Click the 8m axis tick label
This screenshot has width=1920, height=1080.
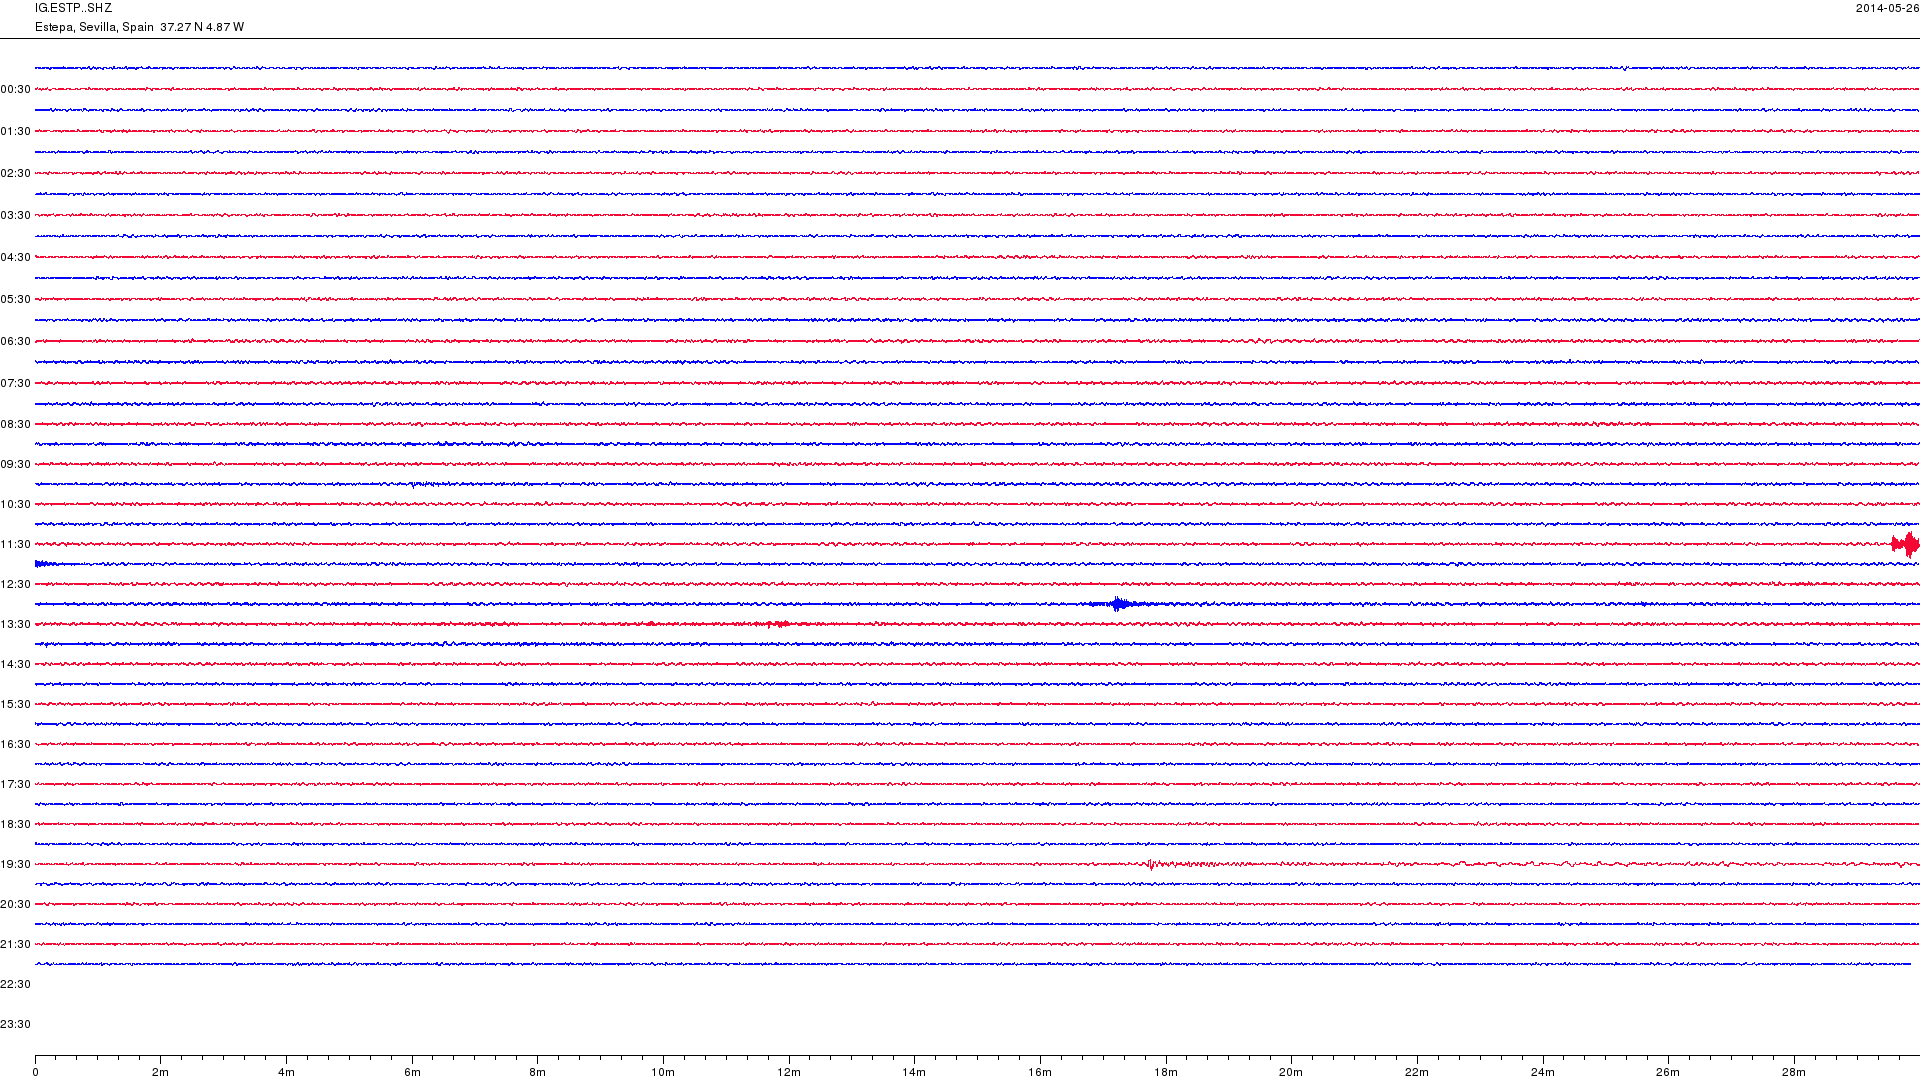537,1073
